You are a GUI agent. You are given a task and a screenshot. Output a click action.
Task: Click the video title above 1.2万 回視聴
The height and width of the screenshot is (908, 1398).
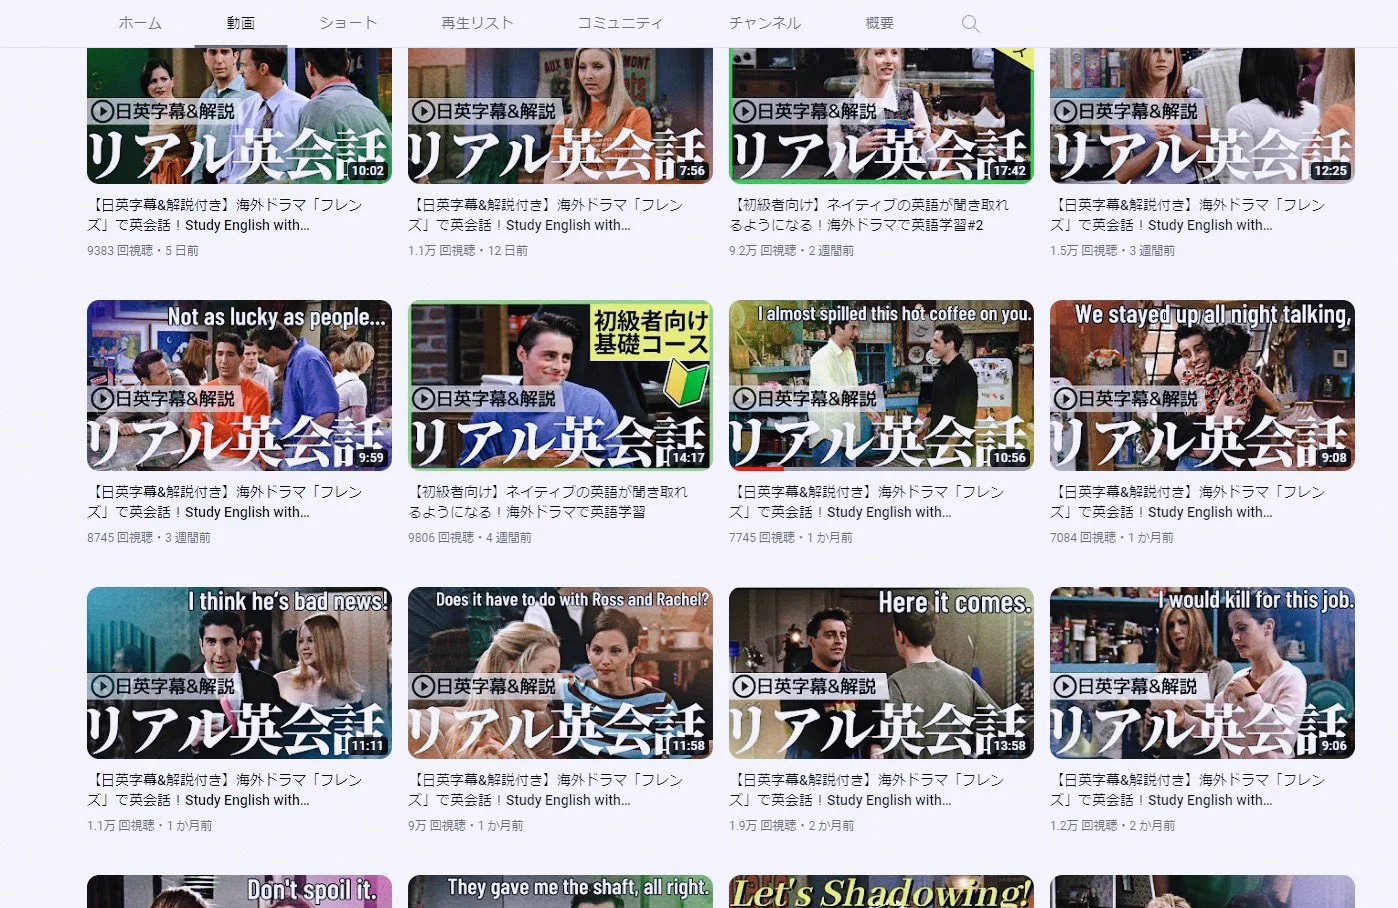1188,790
